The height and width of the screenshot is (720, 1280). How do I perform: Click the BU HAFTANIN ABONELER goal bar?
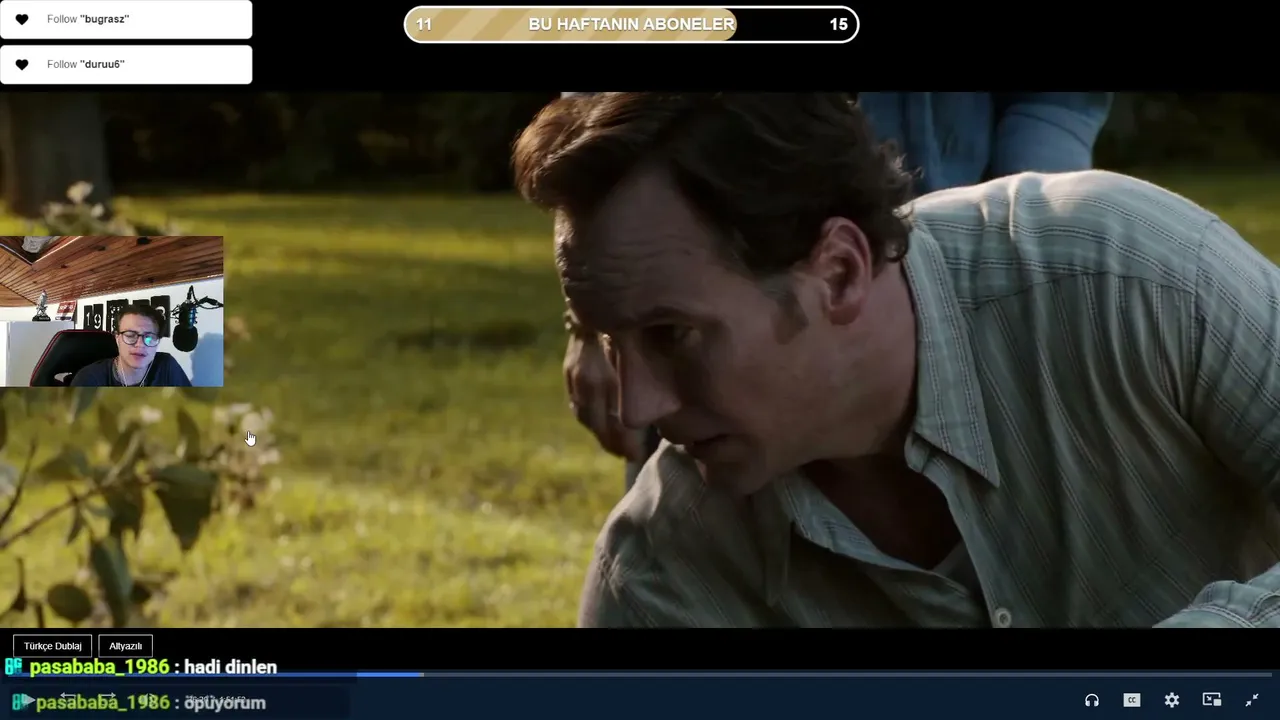pos(631,24)
